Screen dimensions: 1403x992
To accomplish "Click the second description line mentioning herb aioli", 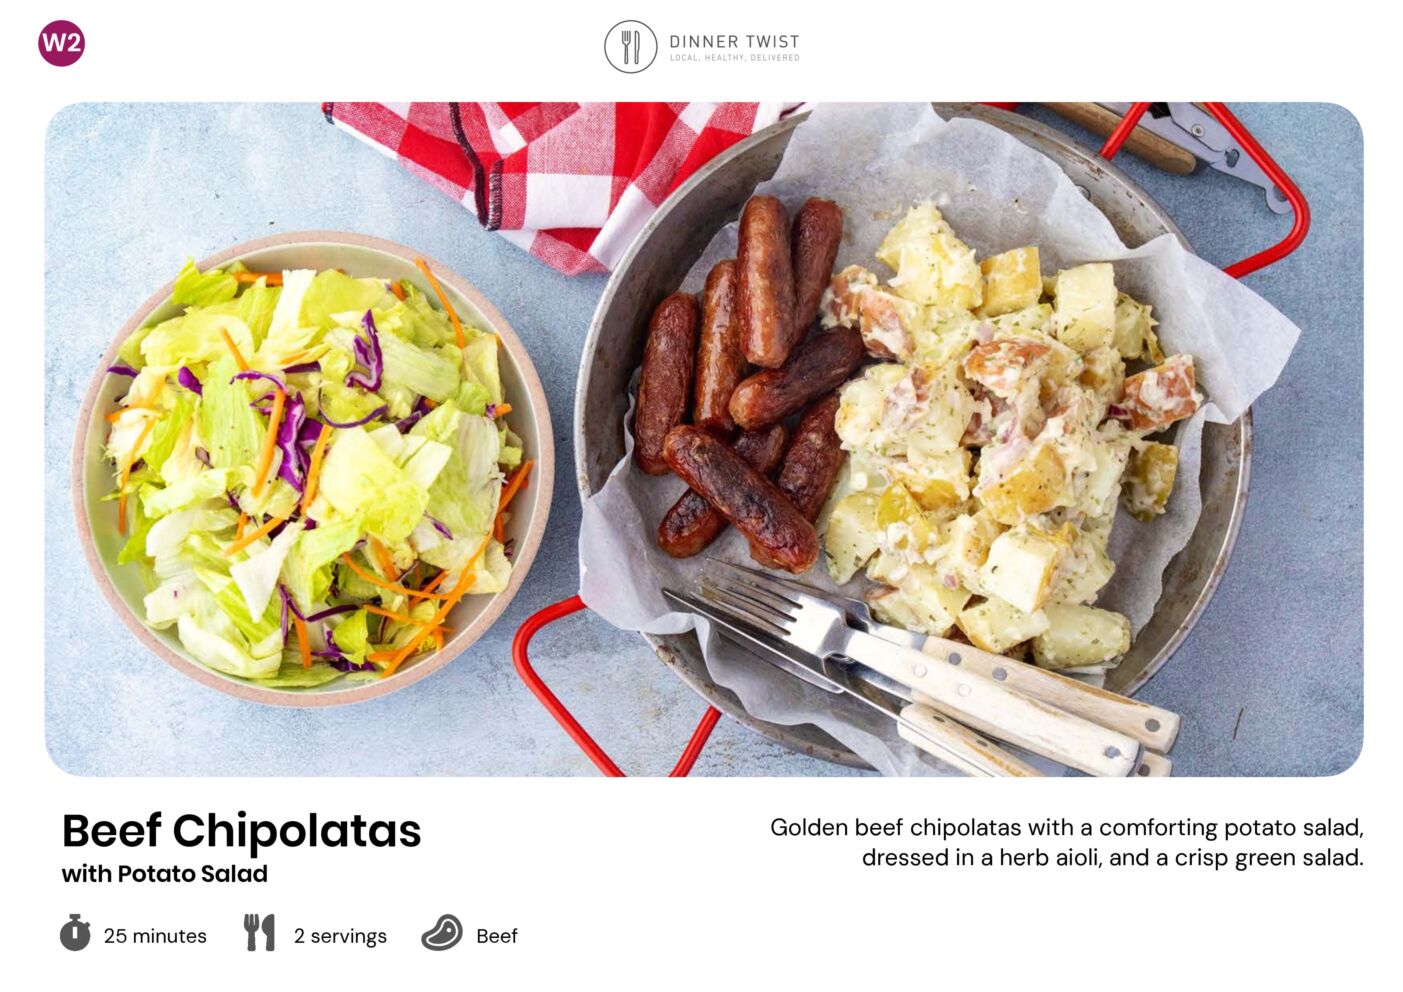I will click(1112, 858).
